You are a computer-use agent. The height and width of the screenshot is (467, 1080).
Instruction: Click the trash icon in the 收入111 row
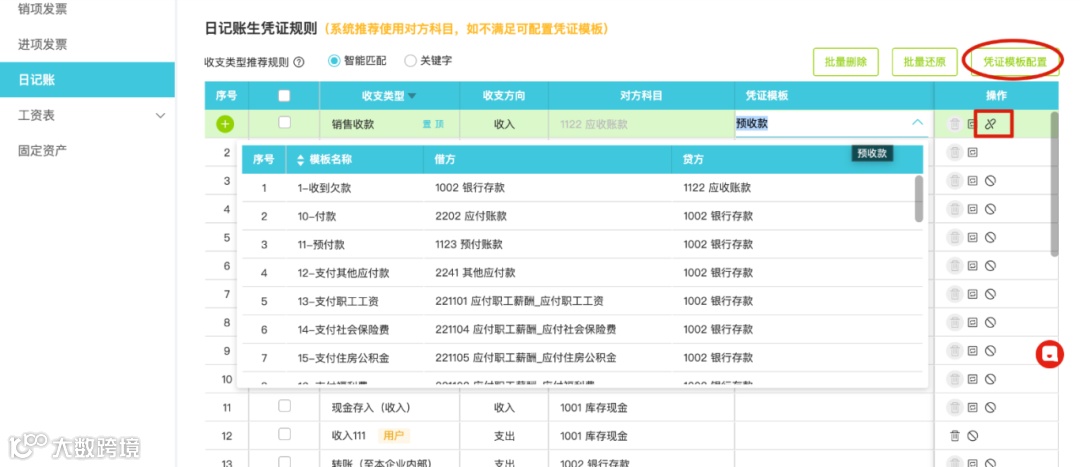click(x=955, y=435)
